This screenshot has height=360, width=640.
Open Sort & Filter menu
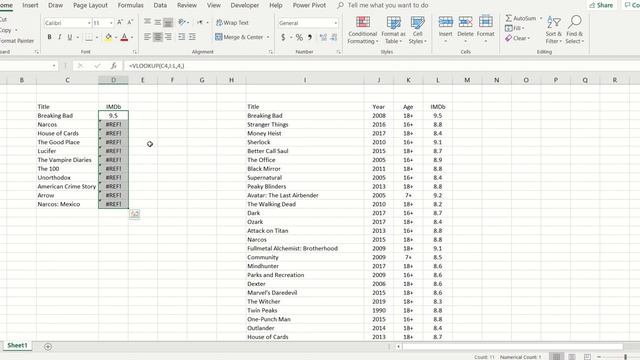click(553, 30)
